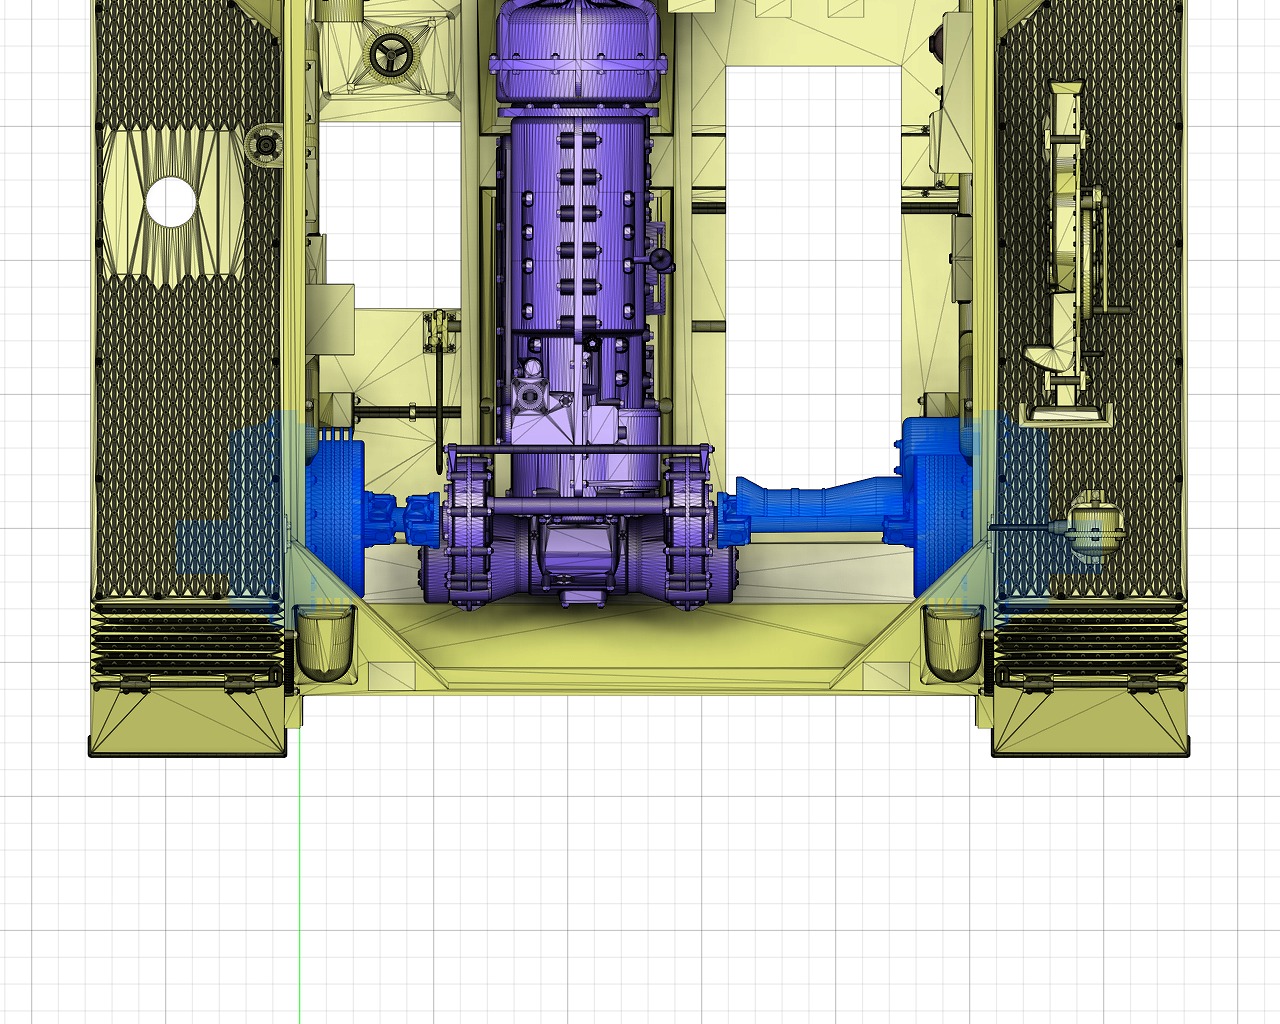Select the right front louvered grille

pos(1090,638)
